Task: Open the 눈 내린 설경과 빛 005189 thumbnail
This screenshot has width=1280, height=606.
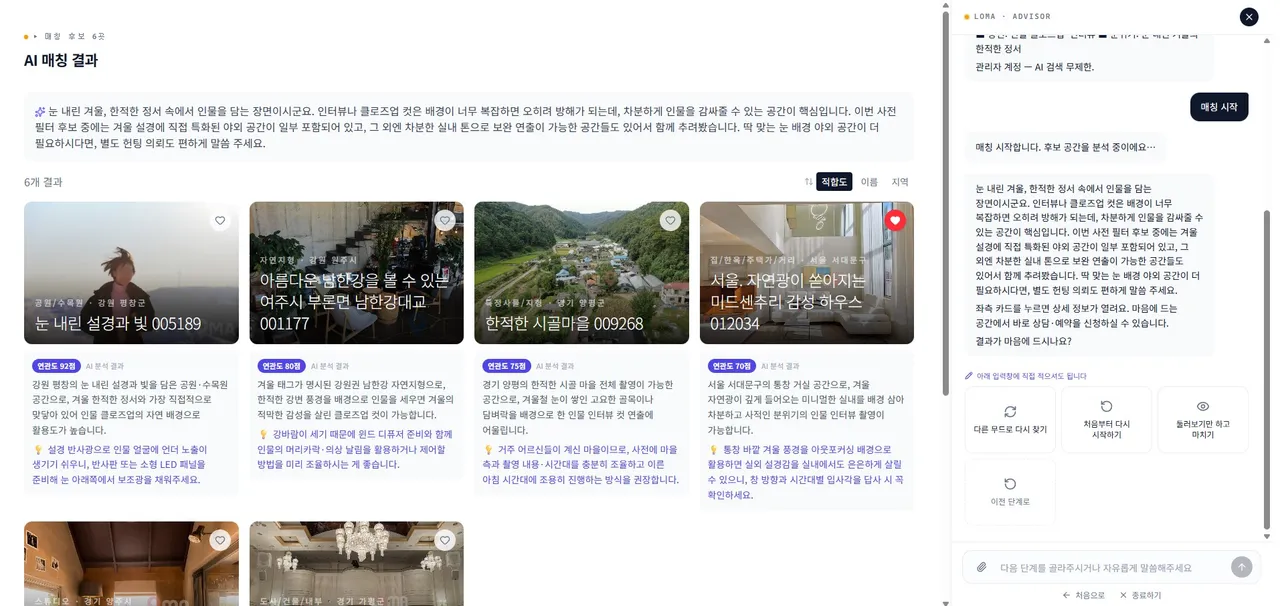Action: tap(131, 273)
